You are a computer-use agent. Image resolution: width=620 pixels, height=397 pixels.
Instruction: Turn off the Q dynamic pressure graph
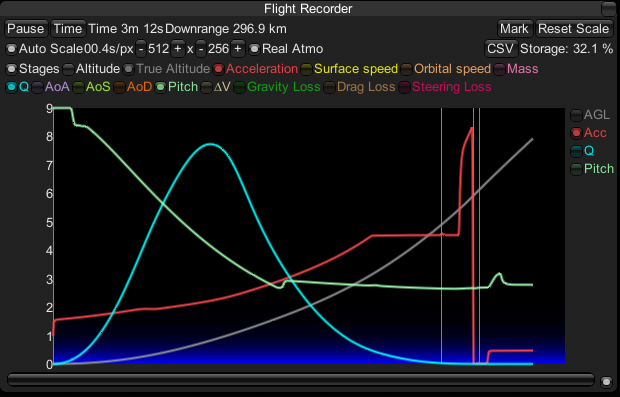click(x=17, y=87)
